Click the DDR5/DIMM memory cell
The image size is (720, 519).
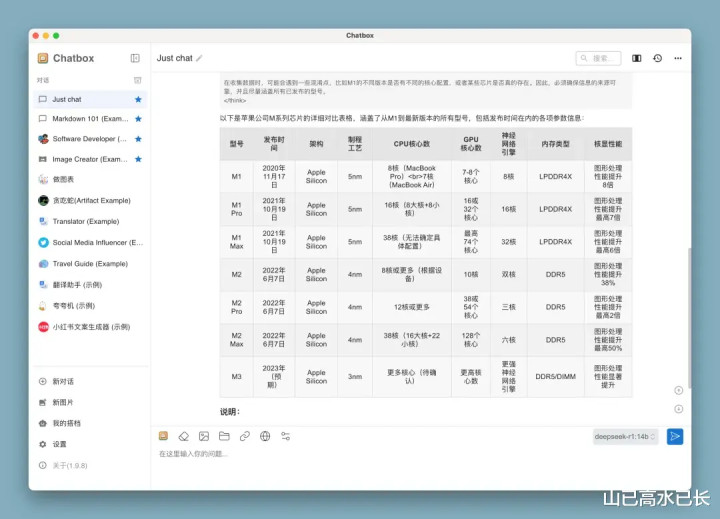555,377
